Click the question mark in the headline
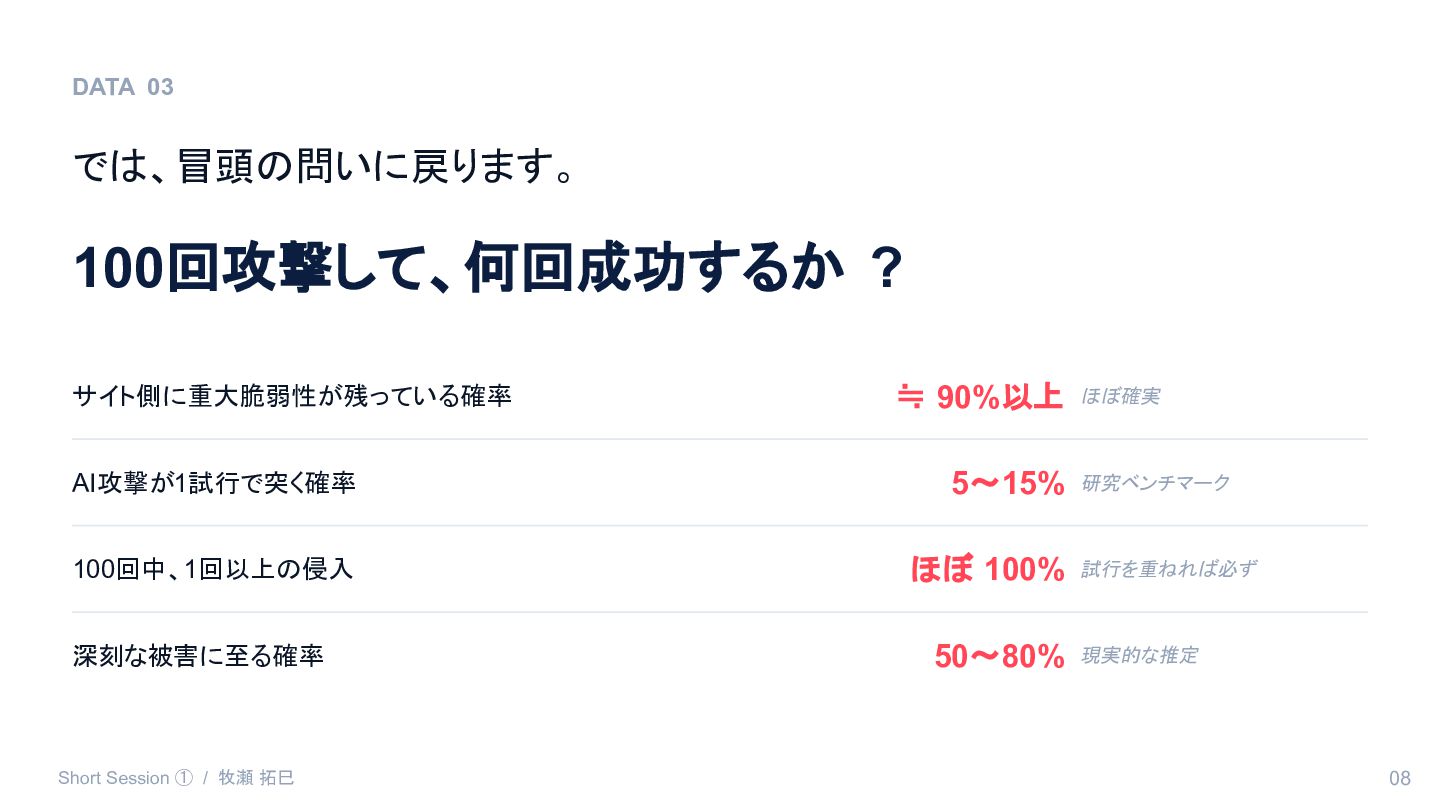 (885, 269)
